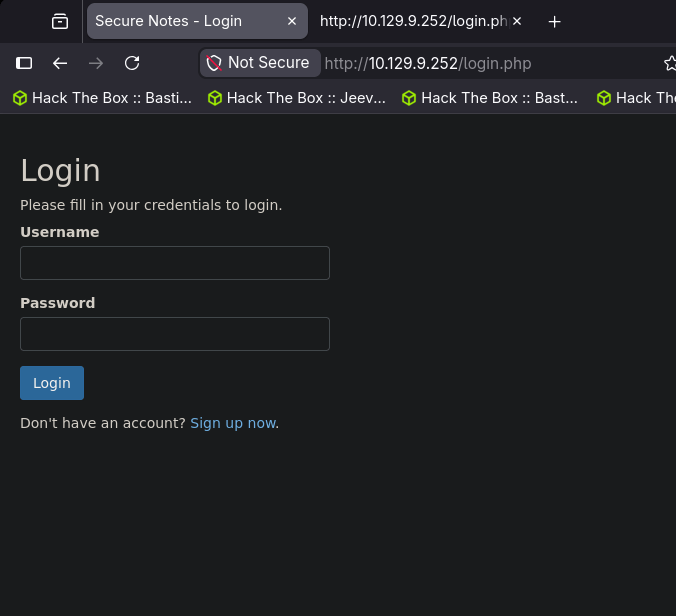The image size is (676, 616).
Task: Click into the Password field
Action: click(175, 334)
